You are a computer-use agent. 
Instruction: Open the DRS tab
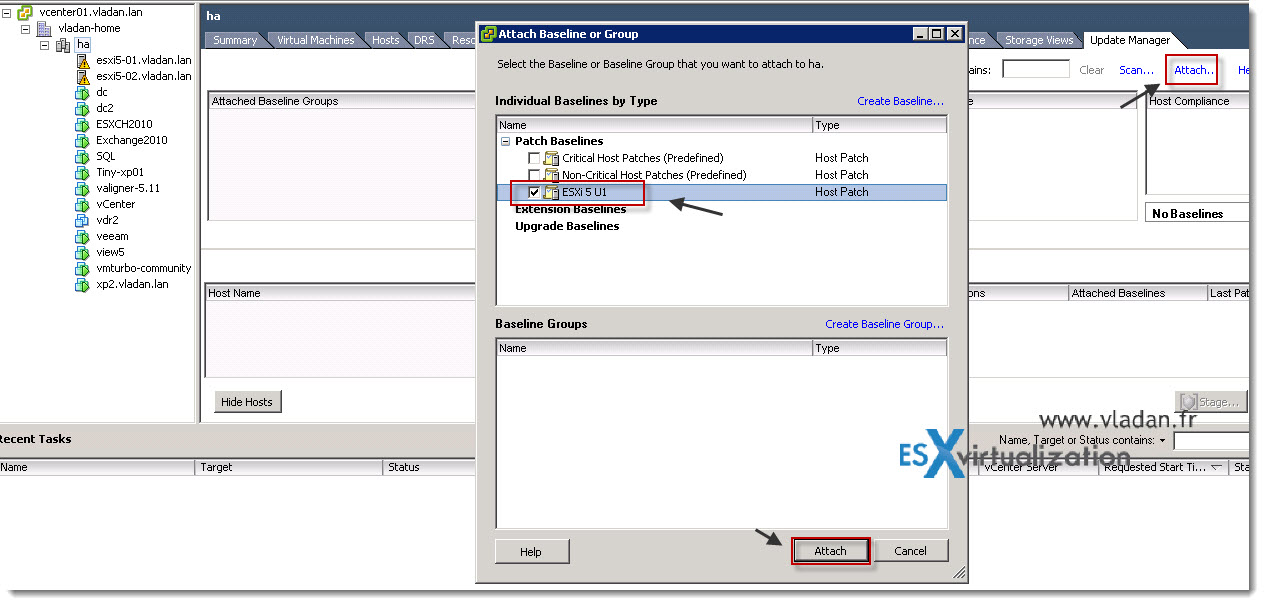pyautogui.click(x=424, y=40)
